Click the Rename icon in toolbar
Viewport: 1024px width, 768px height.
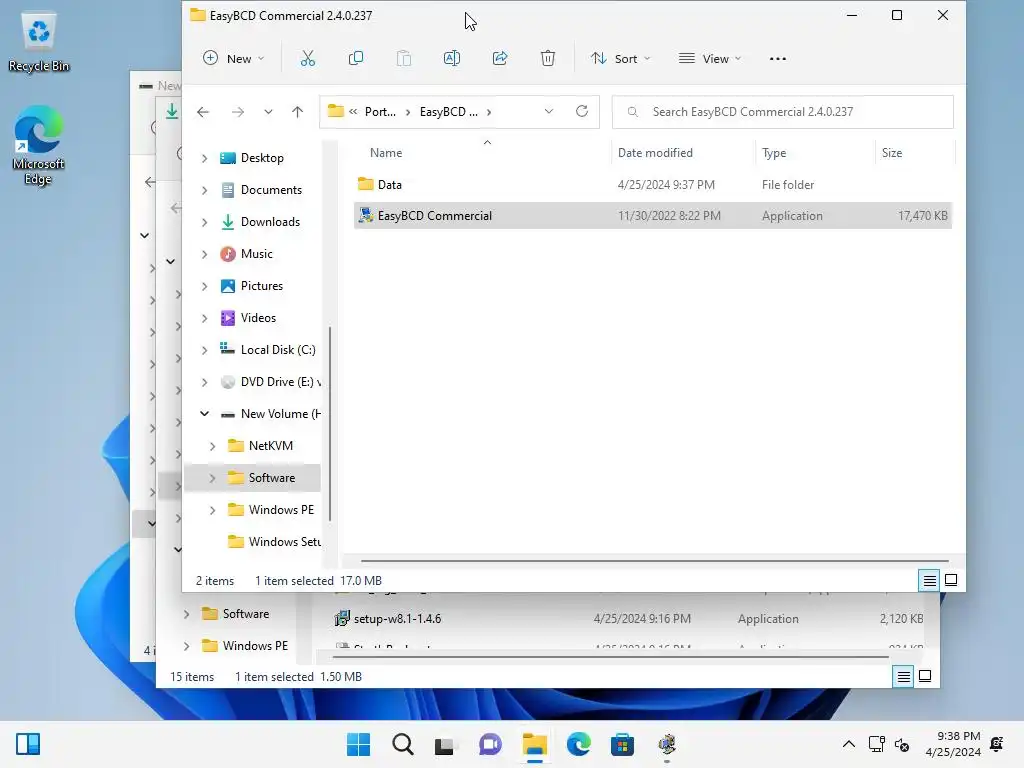[452, 59]
